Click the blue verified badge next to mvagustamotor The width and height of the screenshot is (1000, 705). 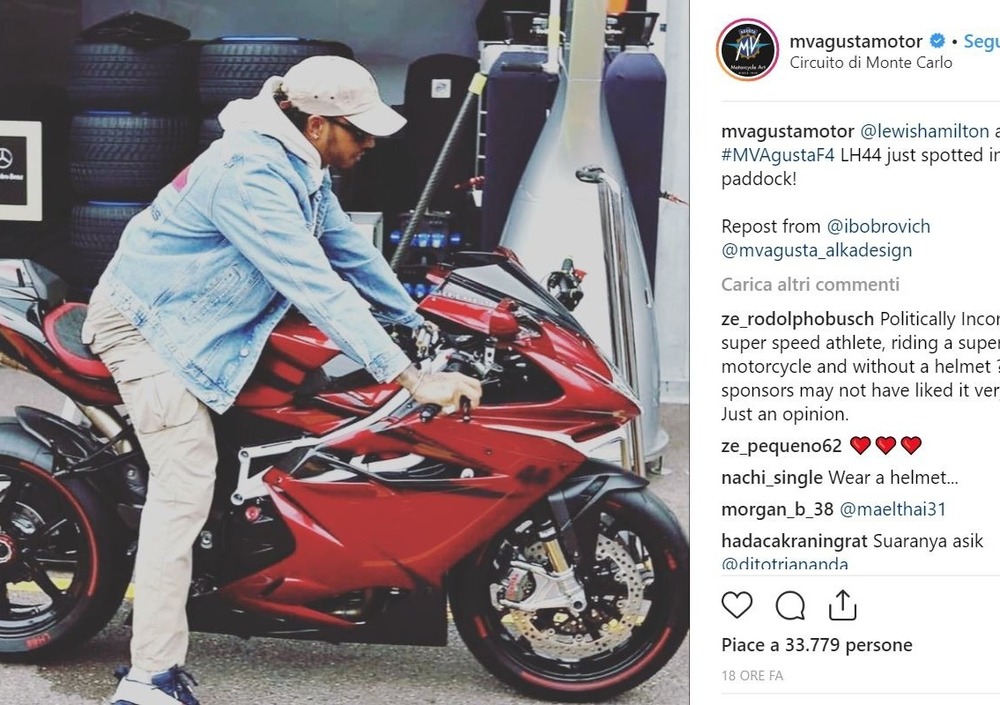pyautogui.click(x=938, y=41)
